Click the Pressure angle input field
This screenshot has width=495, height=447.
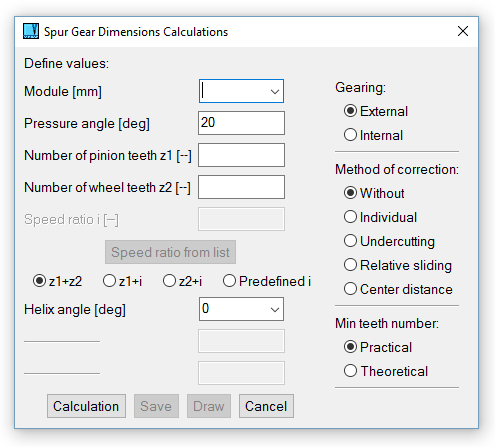pos(241,123)
